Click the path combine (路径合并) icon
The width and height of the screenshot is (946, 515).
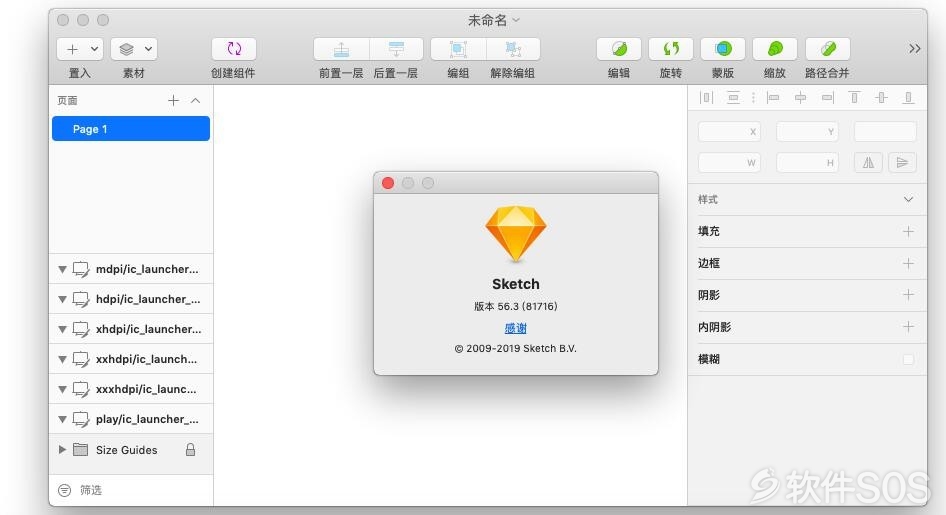click(827, 49)
